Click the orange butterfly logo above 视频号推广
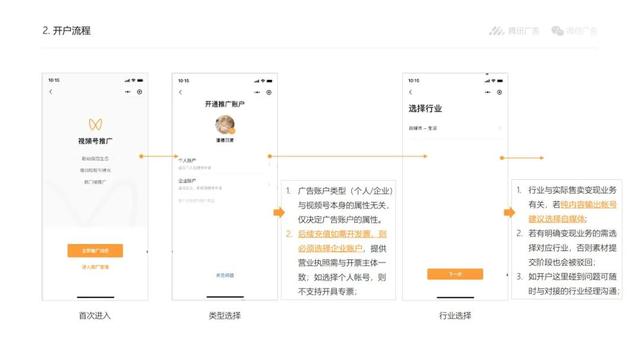This screenshot has height=360, width=640. click(95, 124)
